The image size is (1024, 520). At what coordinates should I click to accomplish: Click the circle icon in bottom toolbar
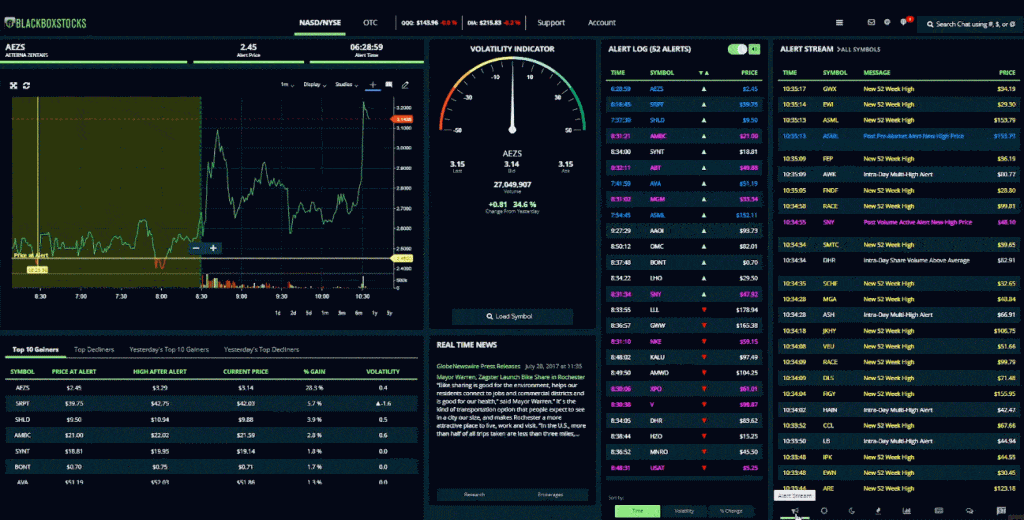824,511
